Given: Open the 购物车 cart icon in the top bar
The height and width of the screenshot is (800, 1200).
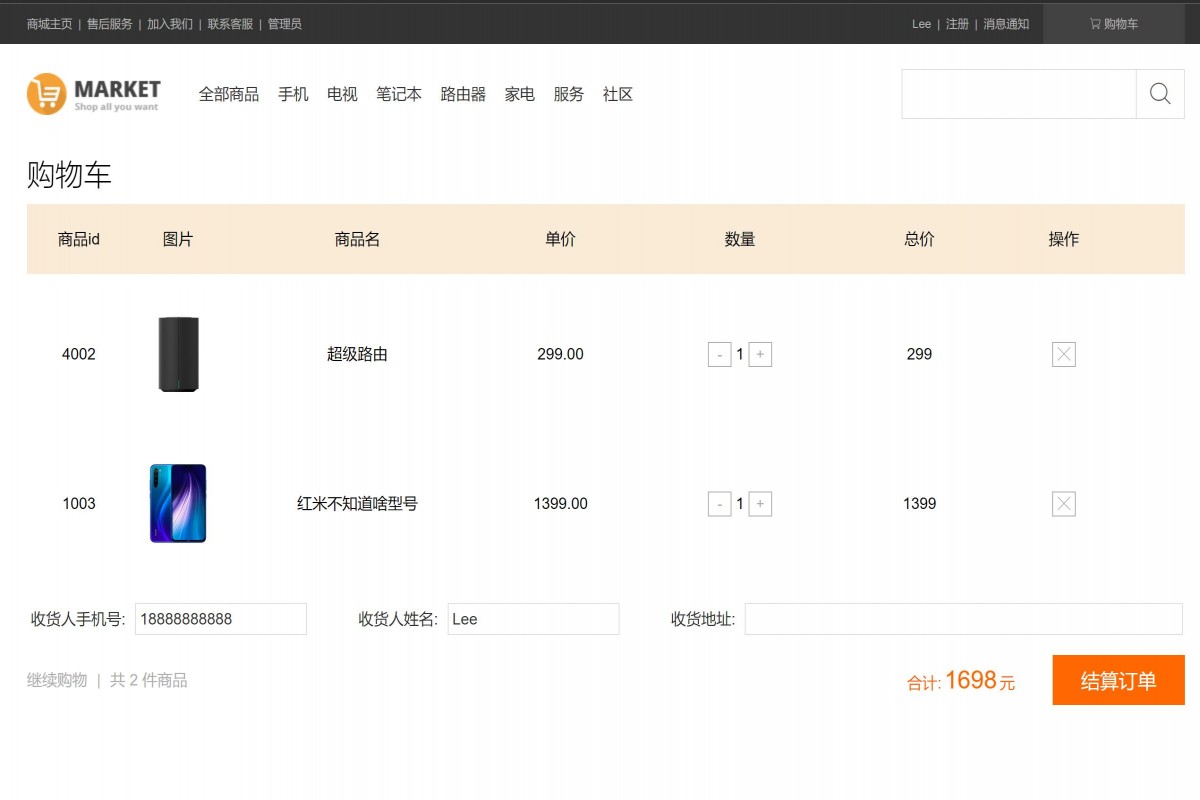Looking at the screenshot, I should [1113, 23].
